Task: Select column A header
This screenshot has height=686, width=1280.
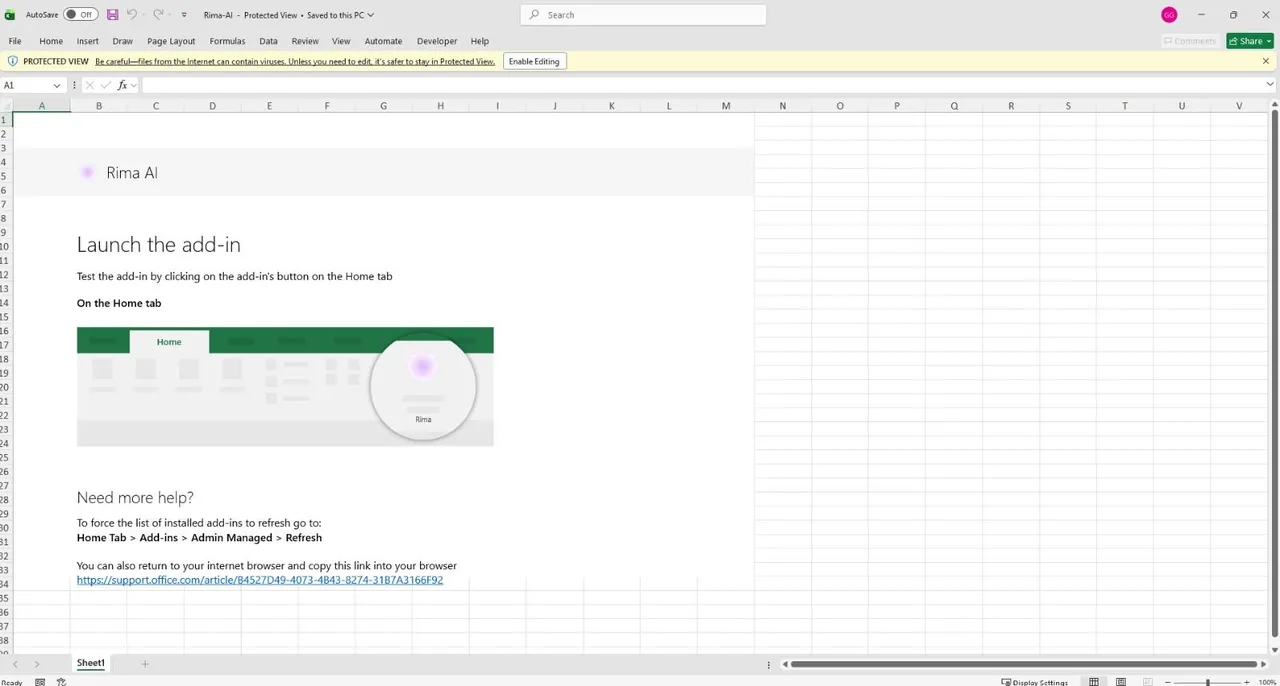Action: coord(41,106)
